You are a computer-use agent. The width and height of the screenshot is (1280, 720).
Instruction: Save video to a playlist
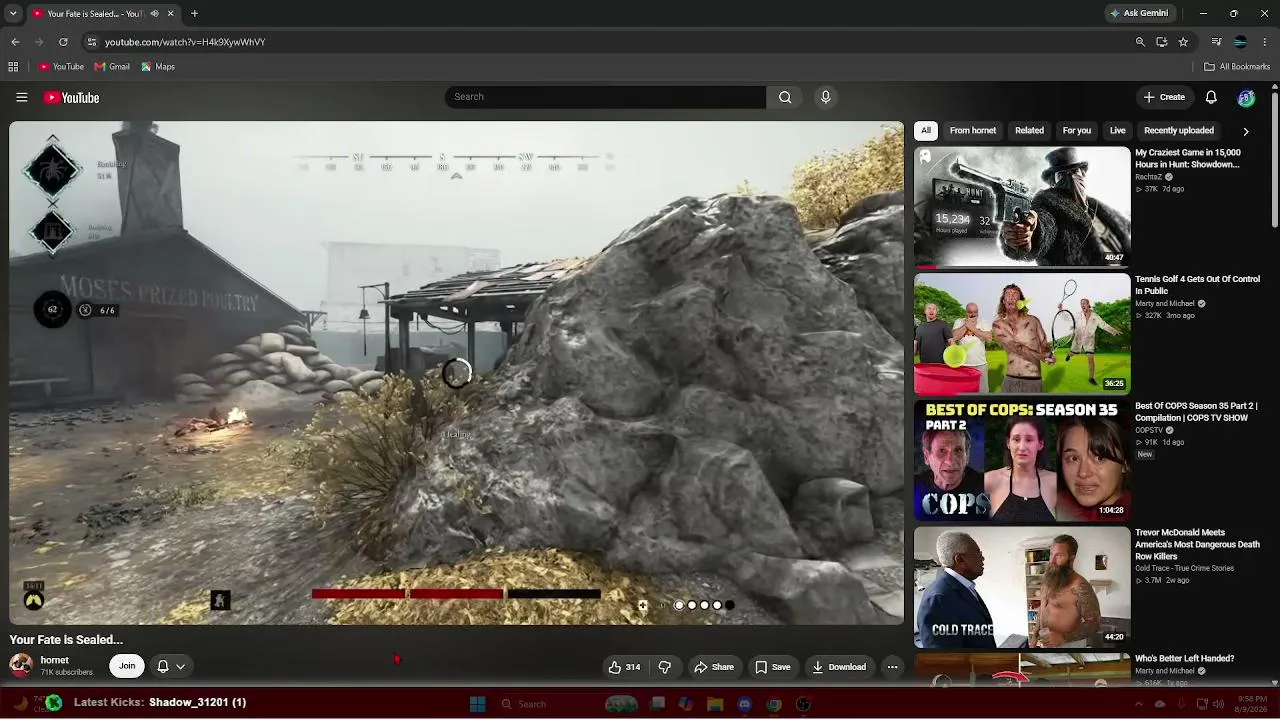[x=773, y=667]
